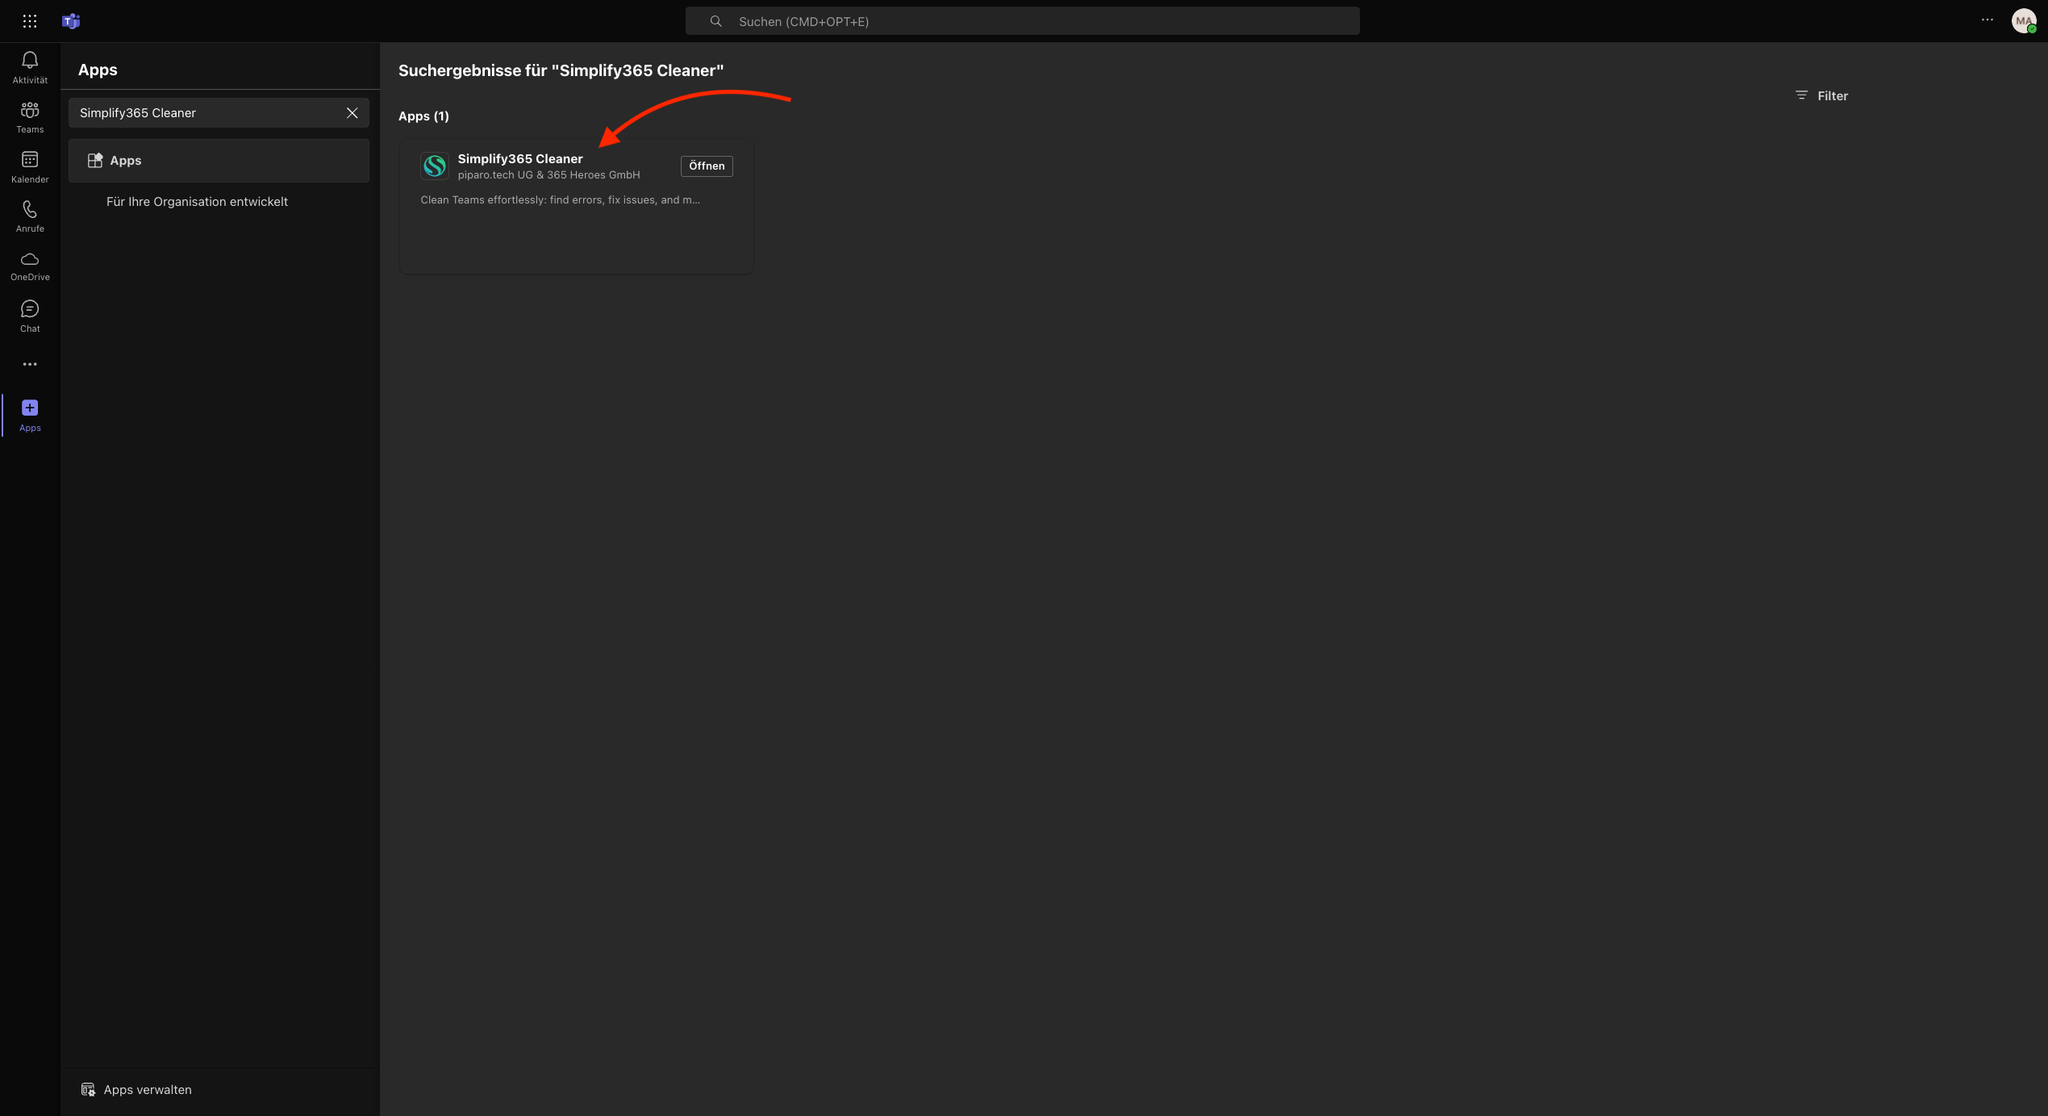Click the Suchen (CMD+OPT+E) search bar

(x=1022, y=21)
